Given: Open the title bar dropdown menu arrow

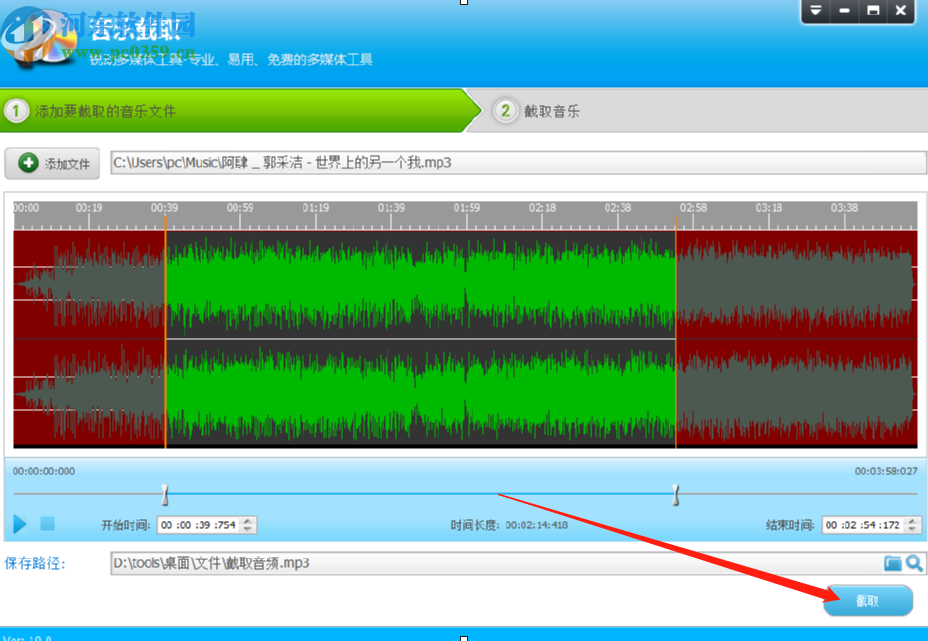Looking at the screenshot, I should click(815, 12).
